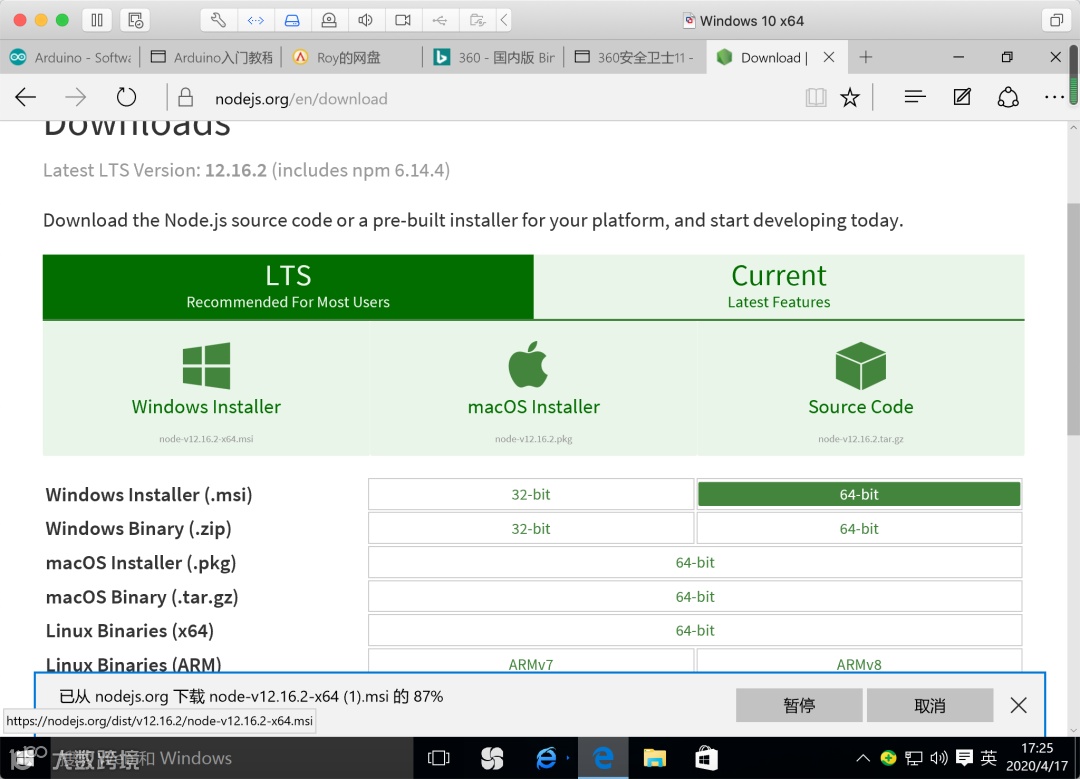Click 64-bit for Windows Binary (.zip)

859,528
